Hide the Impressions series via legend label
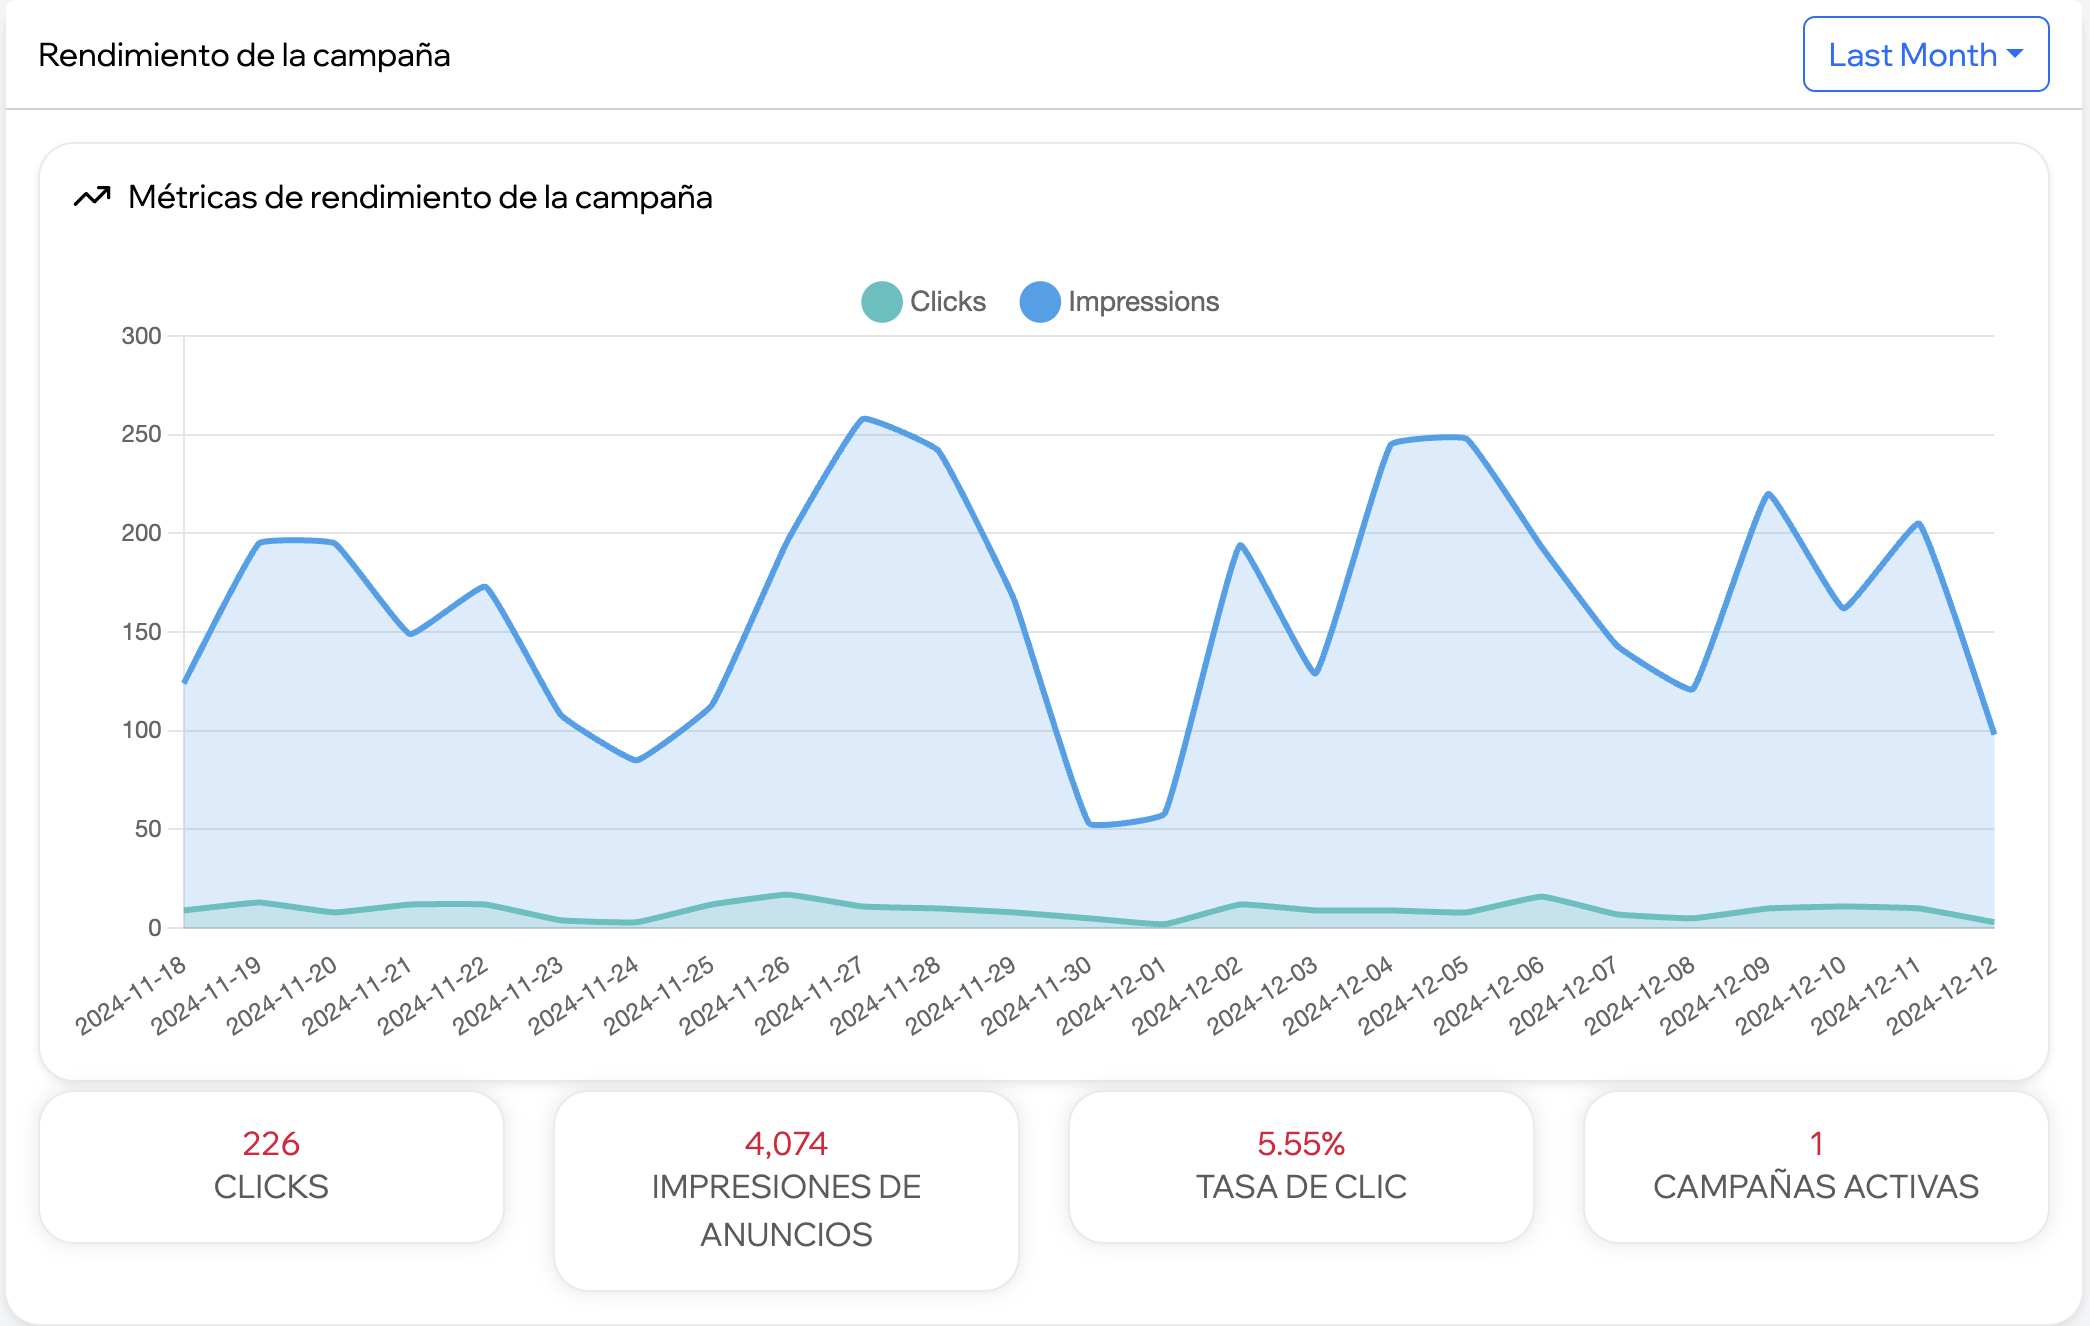This screenshot has width=2090, height=1326. point(1143,302)
